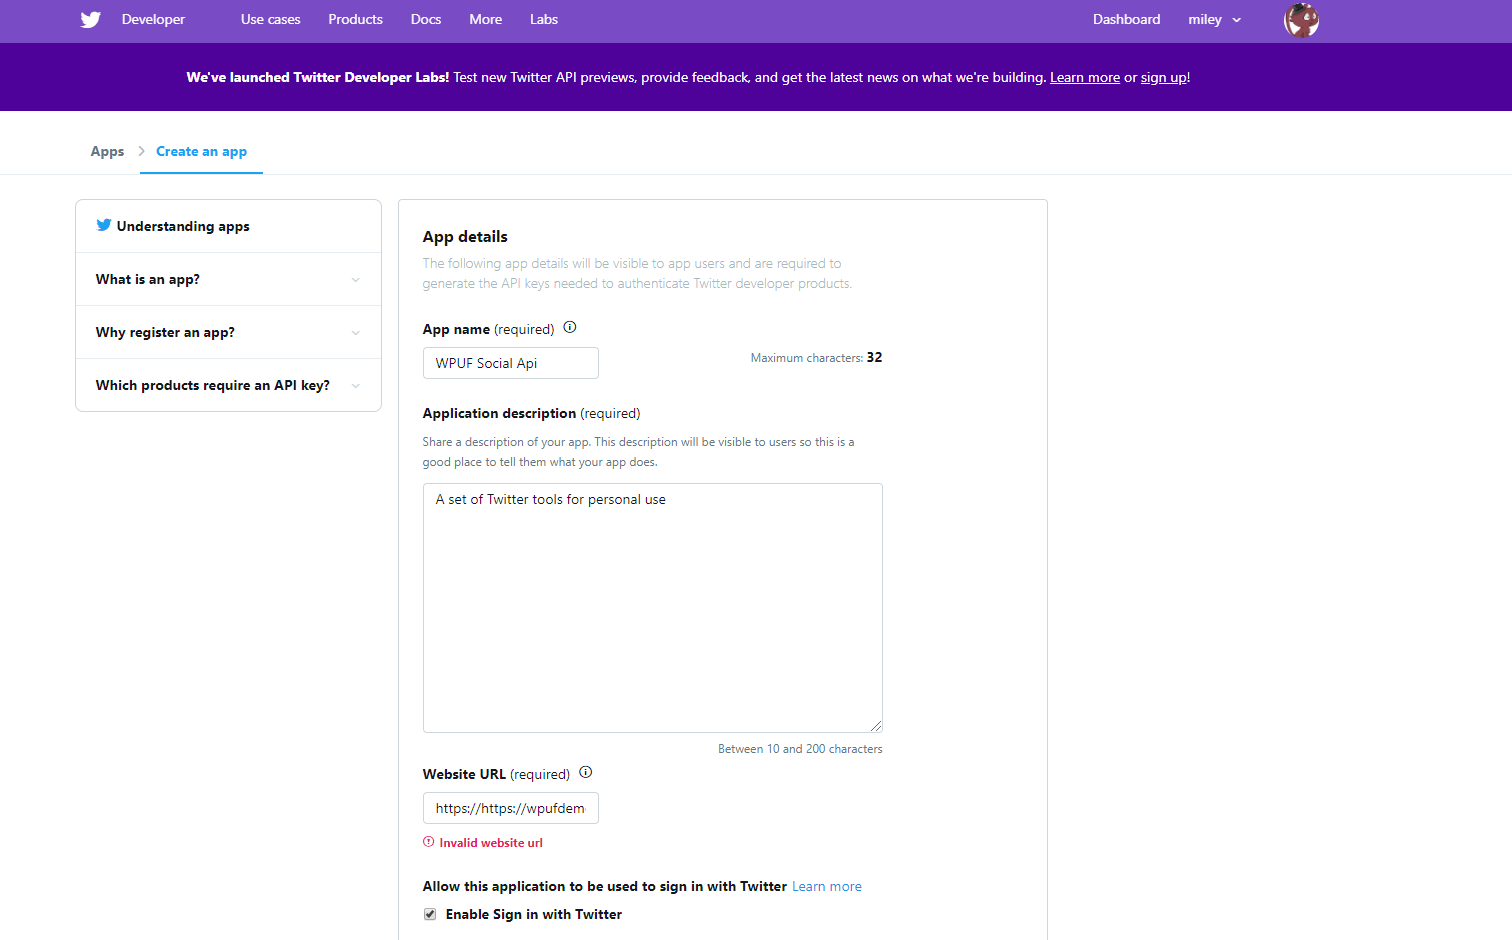Click the Invalid website url warning icon
Screen dimensions: 1512x940
[x=428, y=842]
